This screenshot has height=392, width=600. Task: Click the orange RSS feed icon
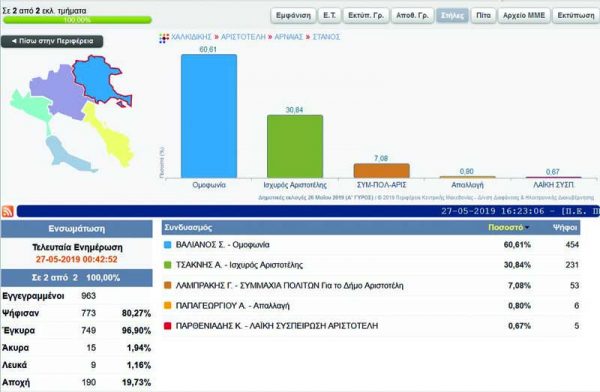[8, 211]
